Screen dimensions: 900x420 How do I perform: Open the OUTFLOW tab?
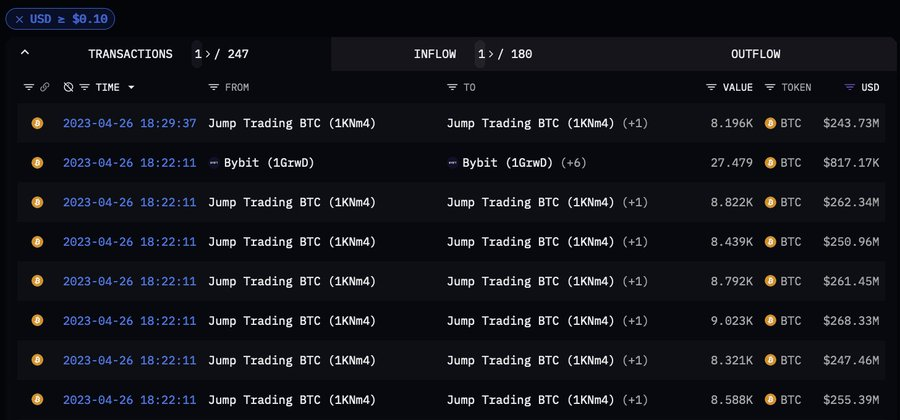(x=755, y=54)
